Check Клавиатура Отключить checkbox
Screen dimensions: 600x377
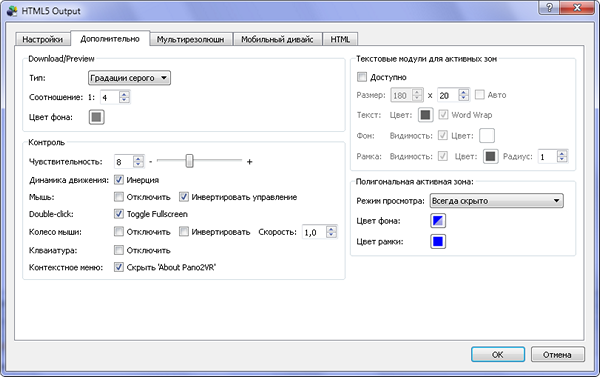coord(119,250)
